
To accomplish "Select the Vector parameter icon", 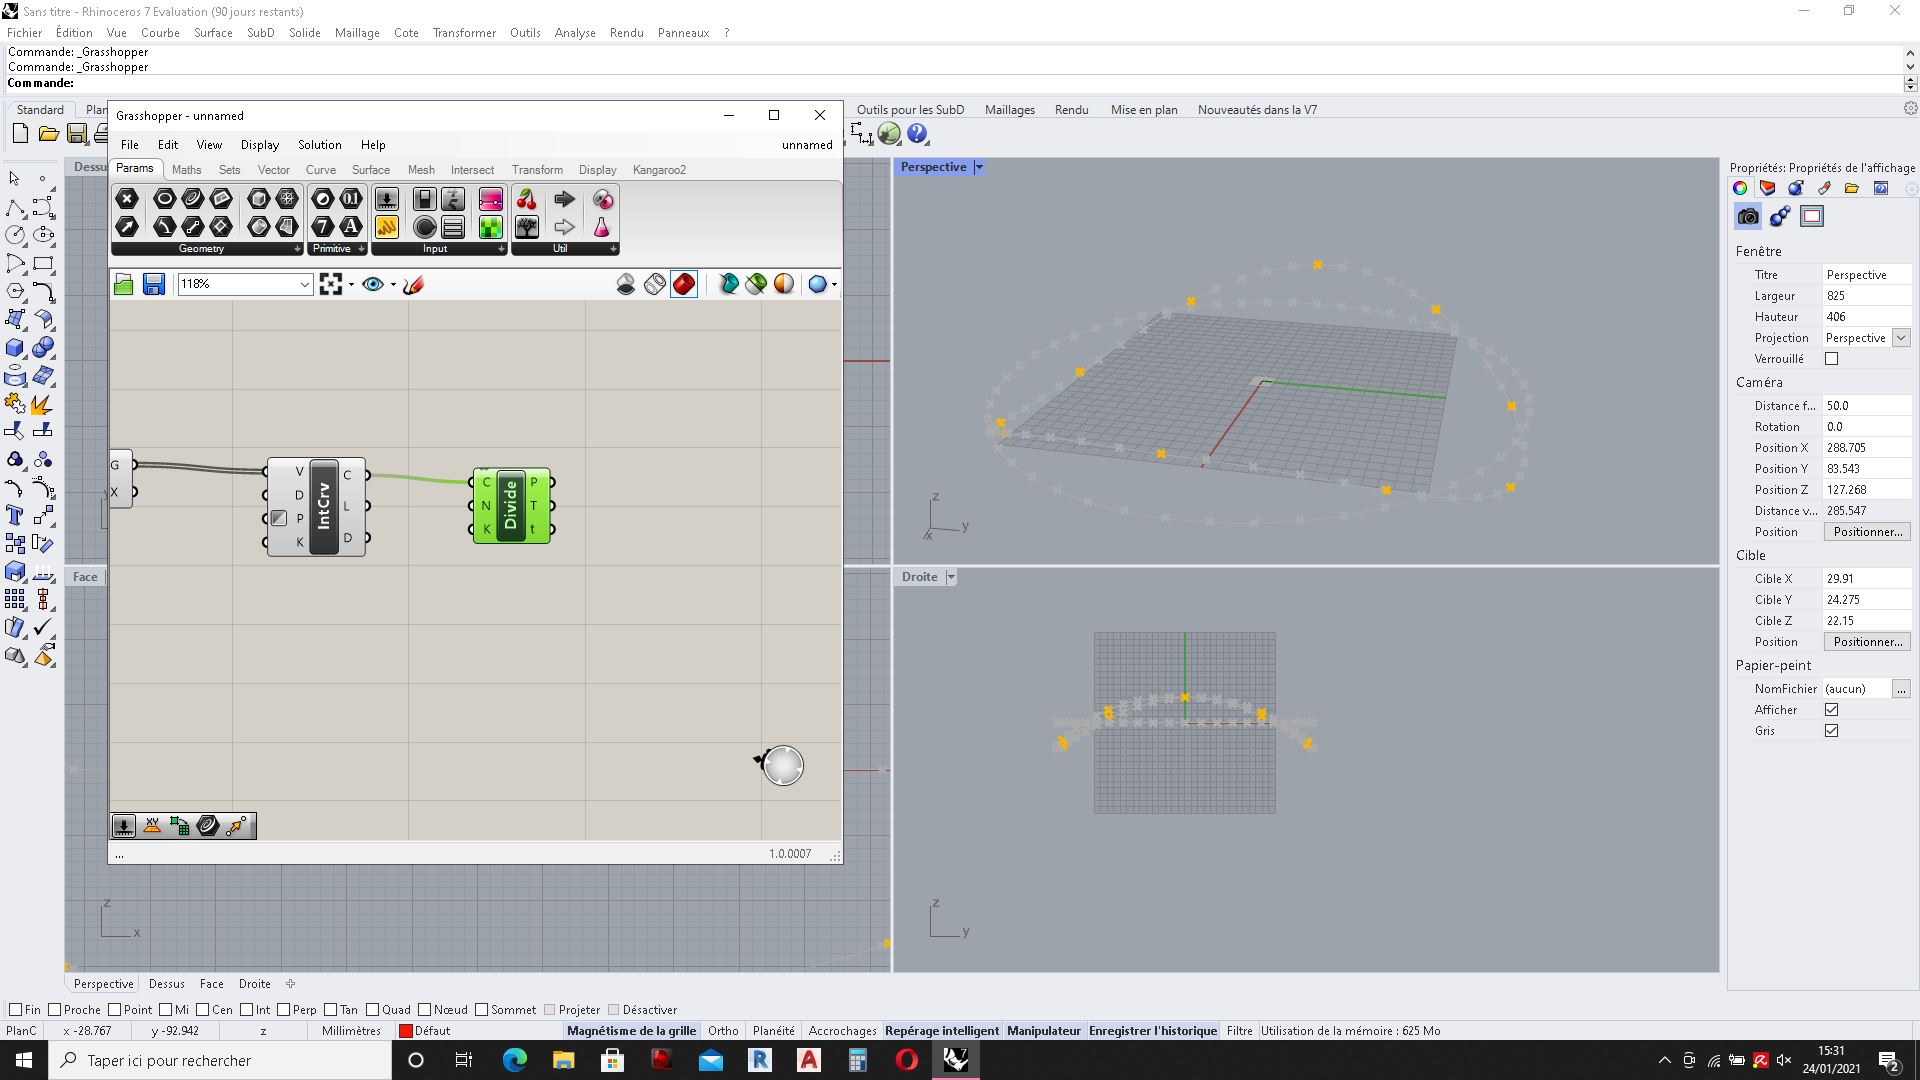I will [127, 227].
